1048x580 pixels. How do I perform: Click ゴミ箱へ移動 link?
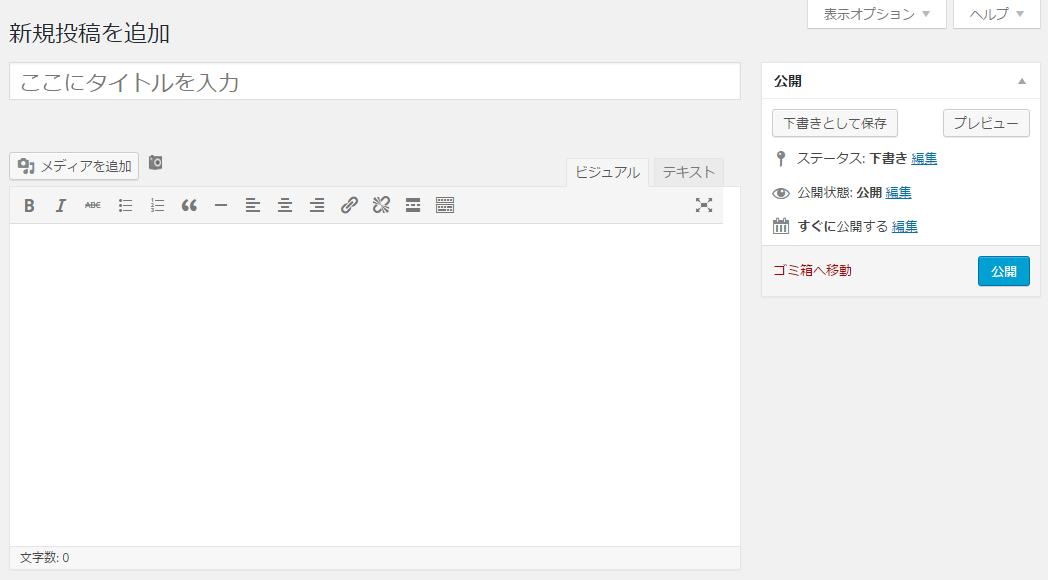(x=812, y=271)
